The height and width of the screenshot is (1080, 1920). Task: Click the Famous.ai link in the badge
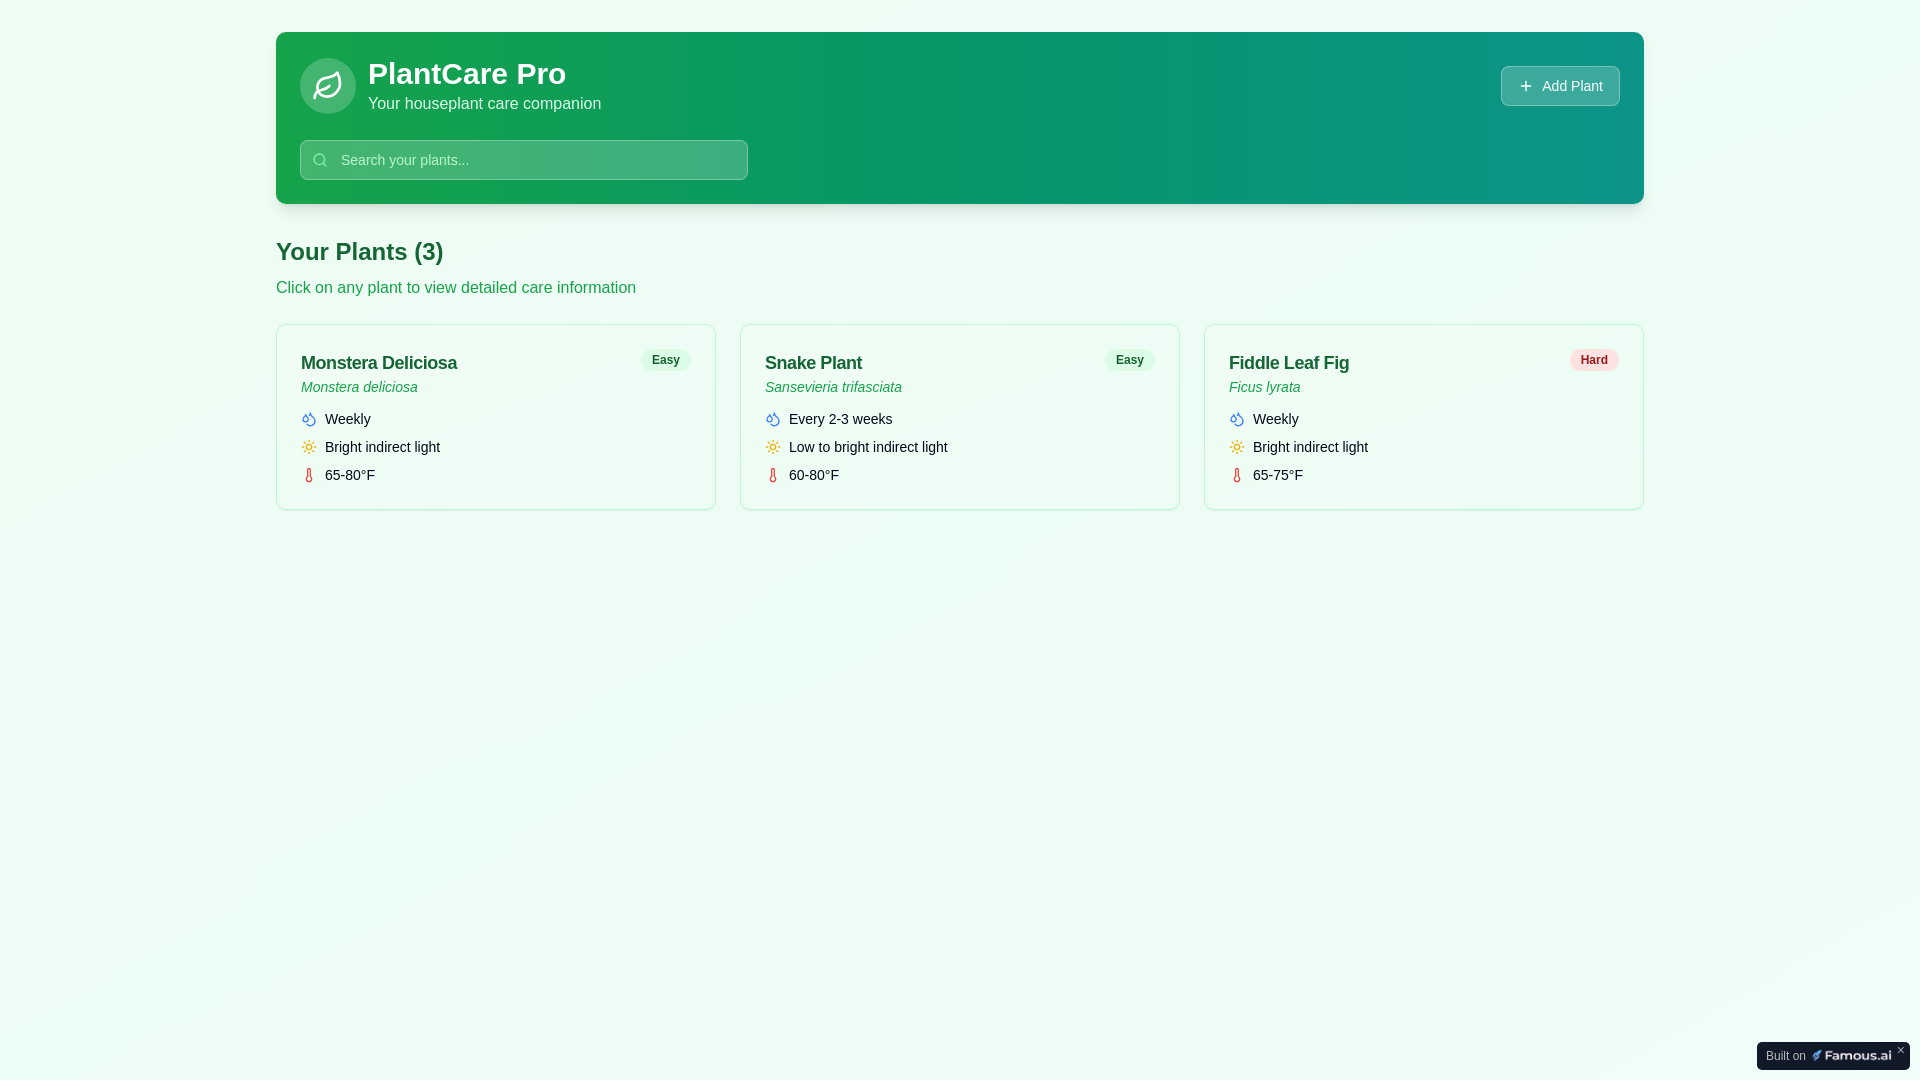coord(1851,1056)
